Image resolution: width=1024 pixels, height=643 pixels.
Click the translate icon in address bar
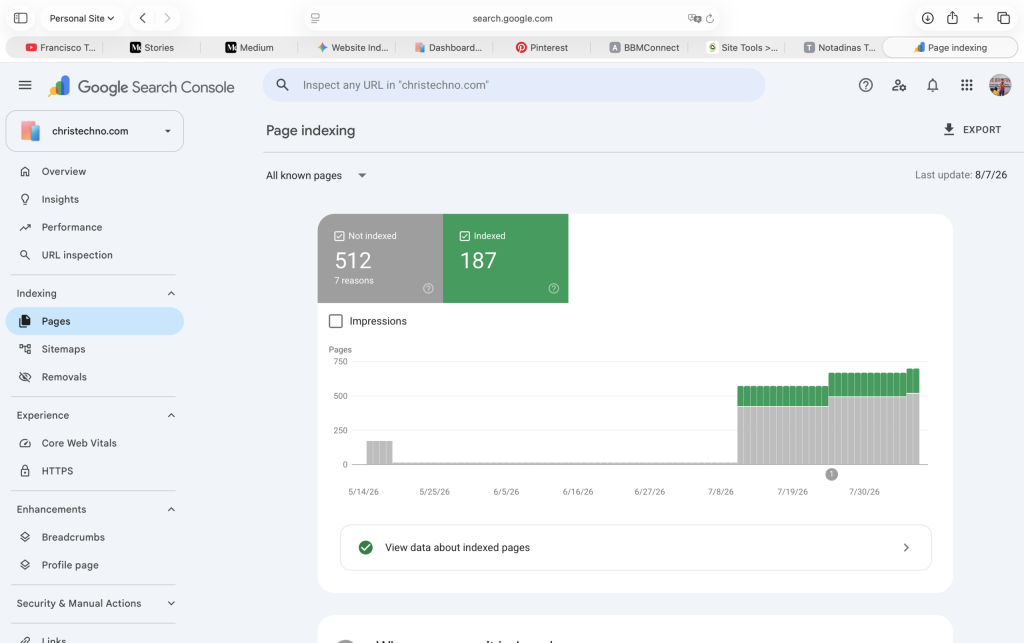pos(694,18)
